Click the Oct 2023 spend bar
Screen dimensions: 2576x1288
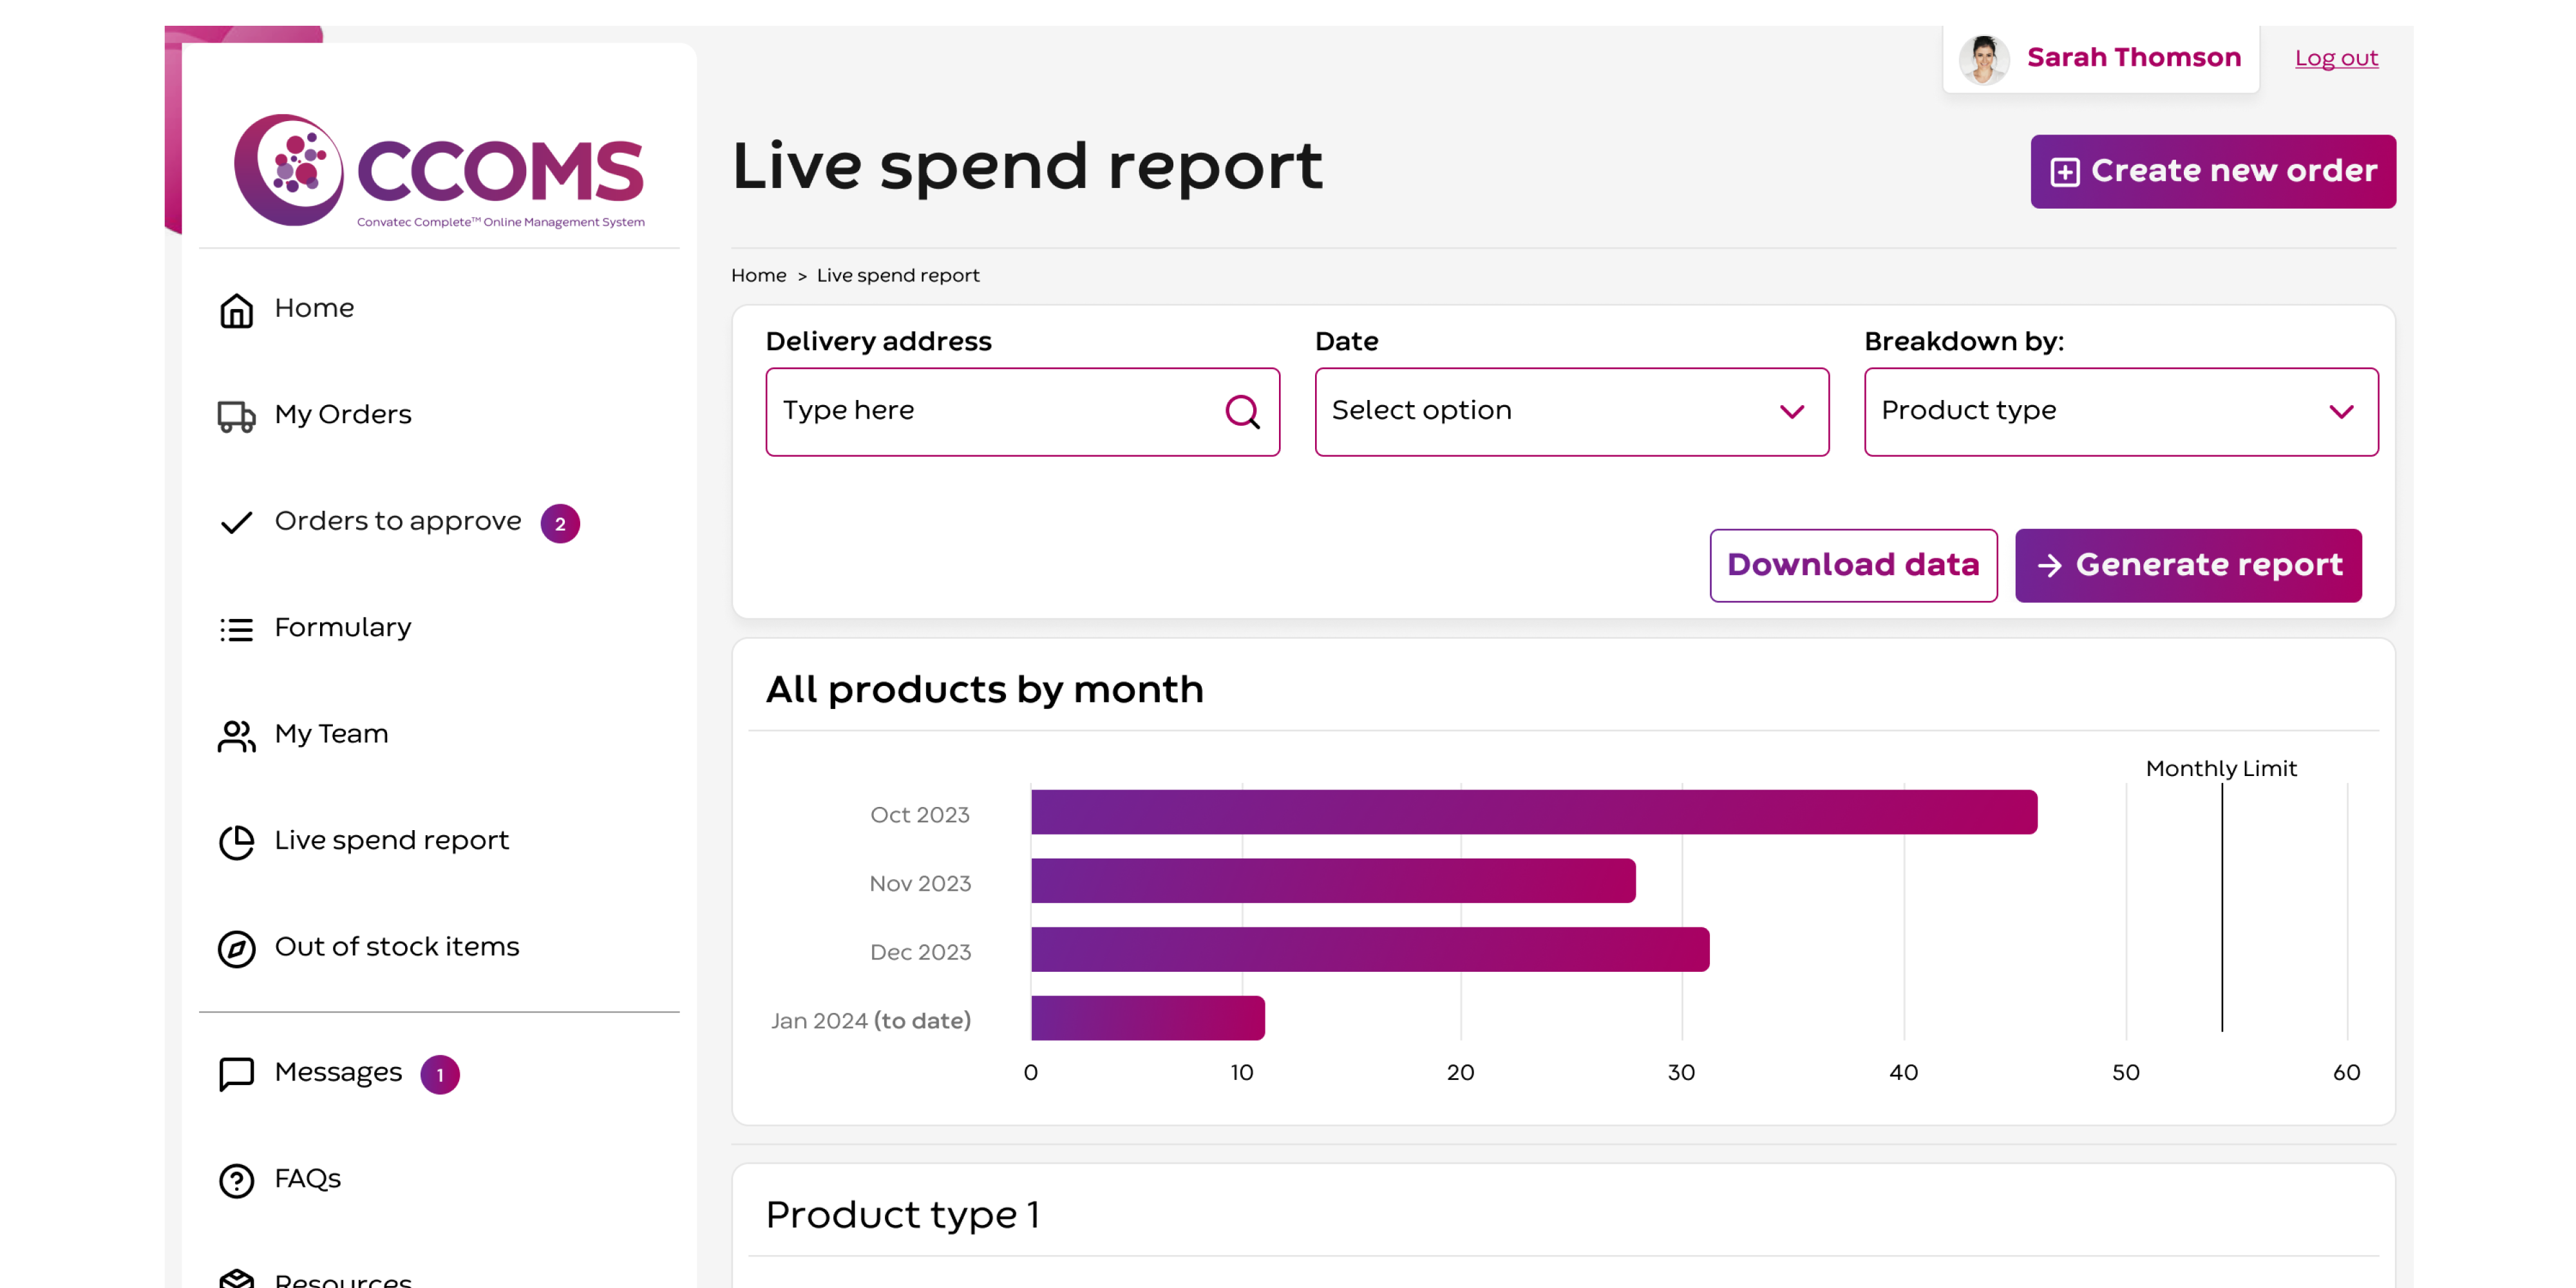[x=1534, y=812]
